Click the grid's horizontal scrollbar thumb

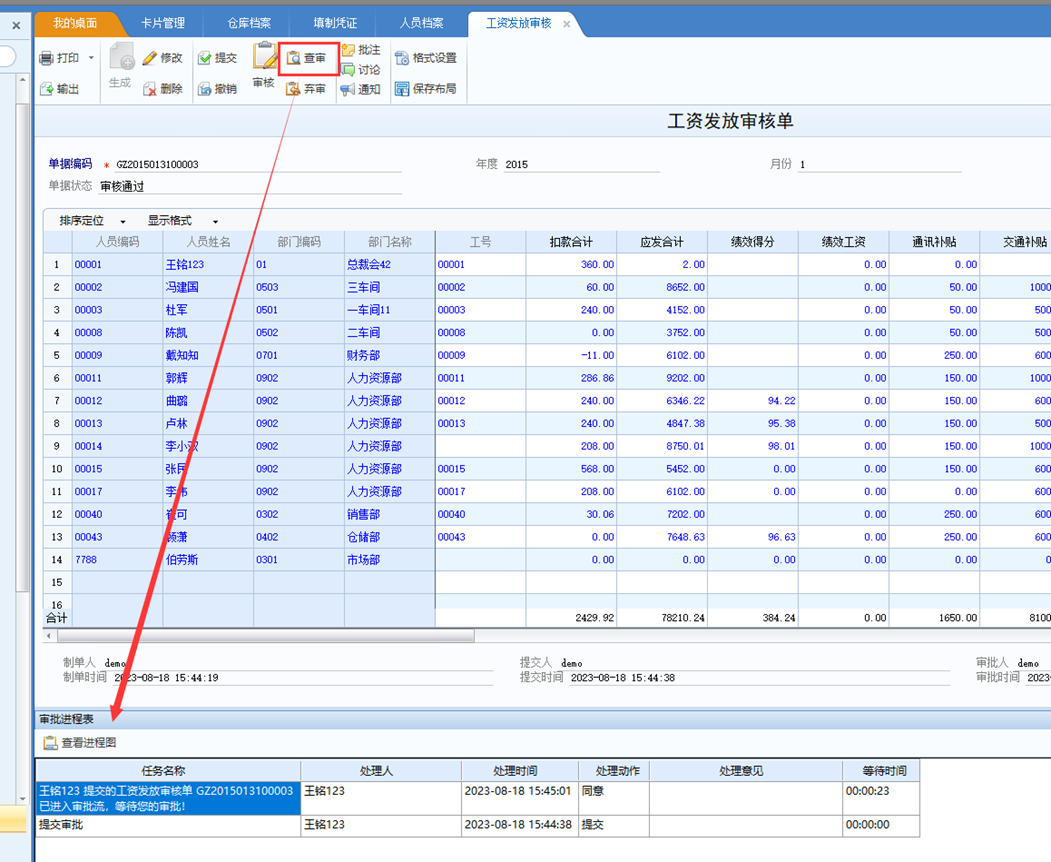[266, 635]
